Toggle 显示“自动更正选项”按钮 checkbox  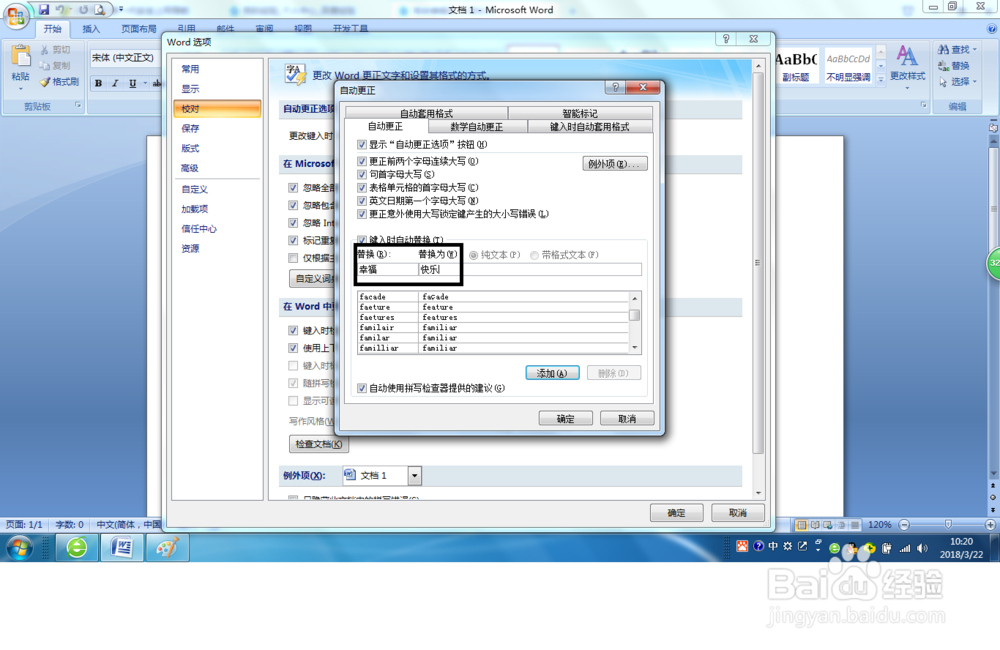[x=362, y=145]
